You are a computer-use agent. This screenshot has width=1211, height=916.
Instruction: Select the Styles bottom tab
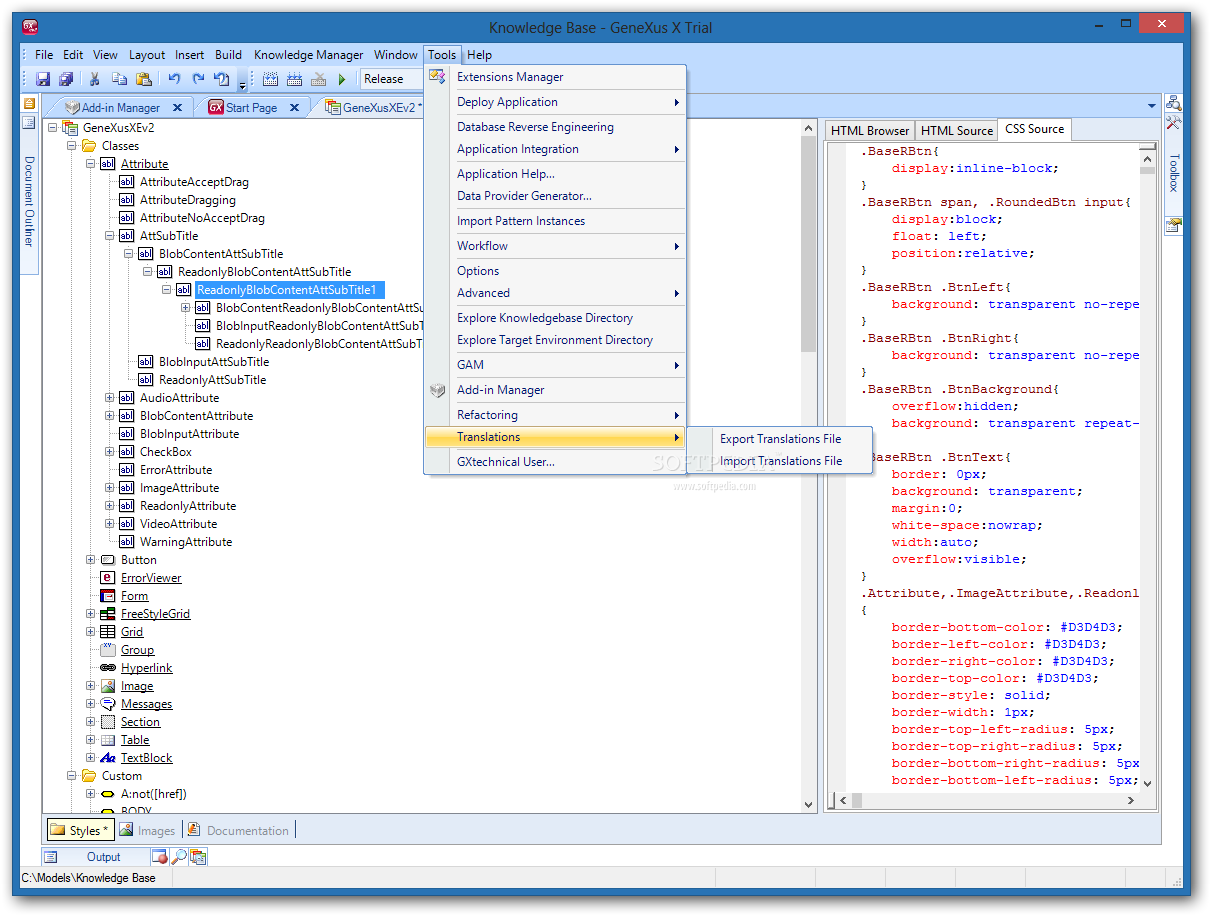[80, 830]
